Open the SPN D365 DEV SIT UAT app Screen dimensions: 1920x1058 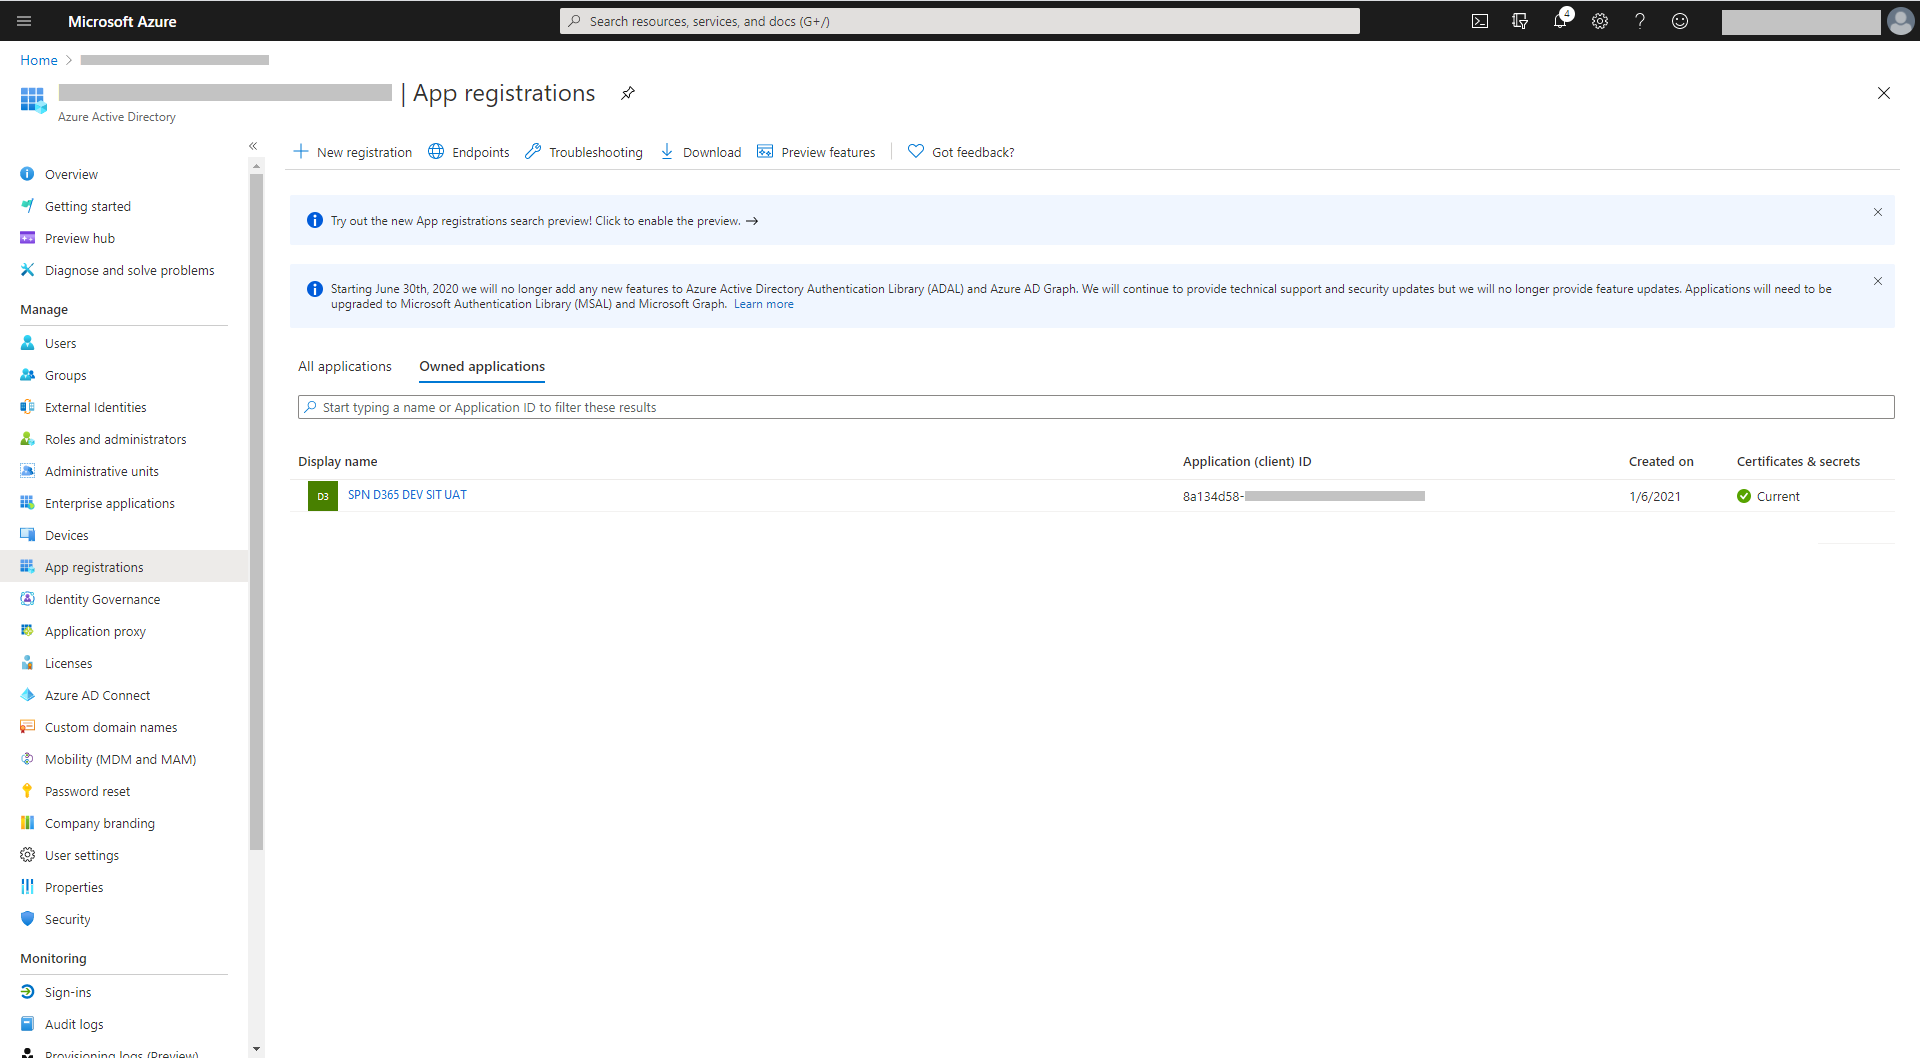(x=407, y=495)
